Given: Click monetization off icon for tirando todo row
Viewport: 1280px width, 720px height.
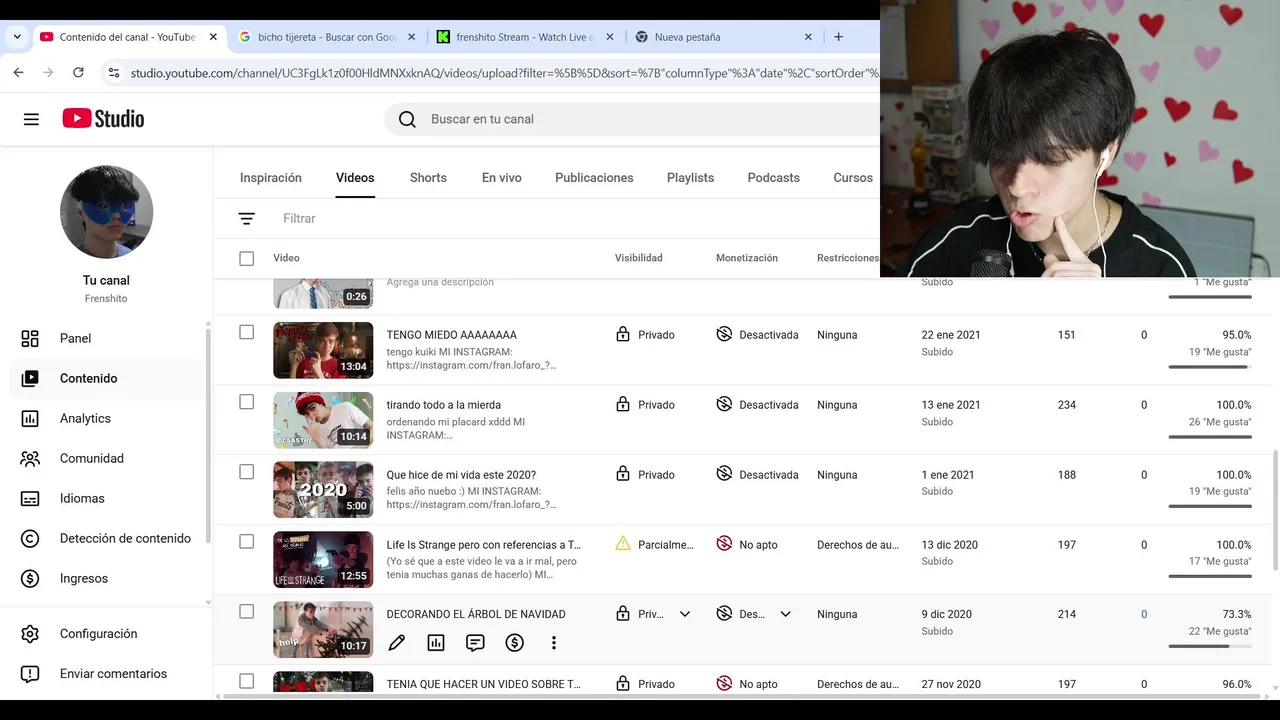Looking at the screenshot, I should click(x=724, y=404).
